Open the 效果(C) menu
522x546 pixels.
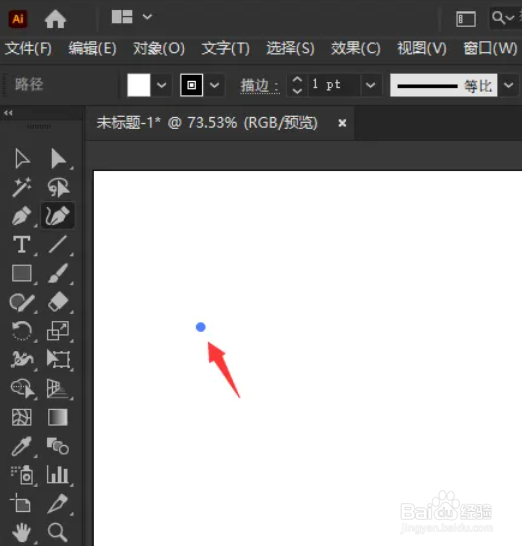point(356,48)
